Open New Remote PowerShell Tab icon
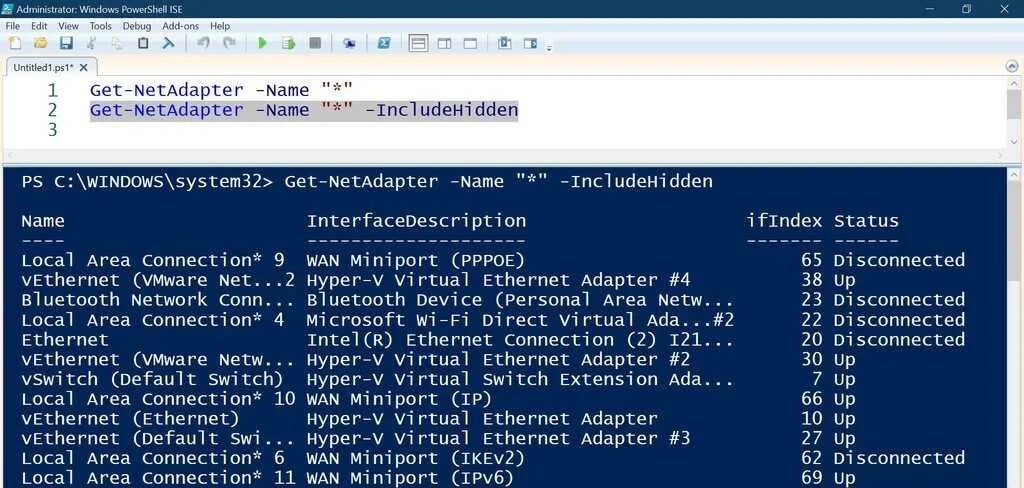This screenshot has width=1024, height=488. (x=349, y=44)
